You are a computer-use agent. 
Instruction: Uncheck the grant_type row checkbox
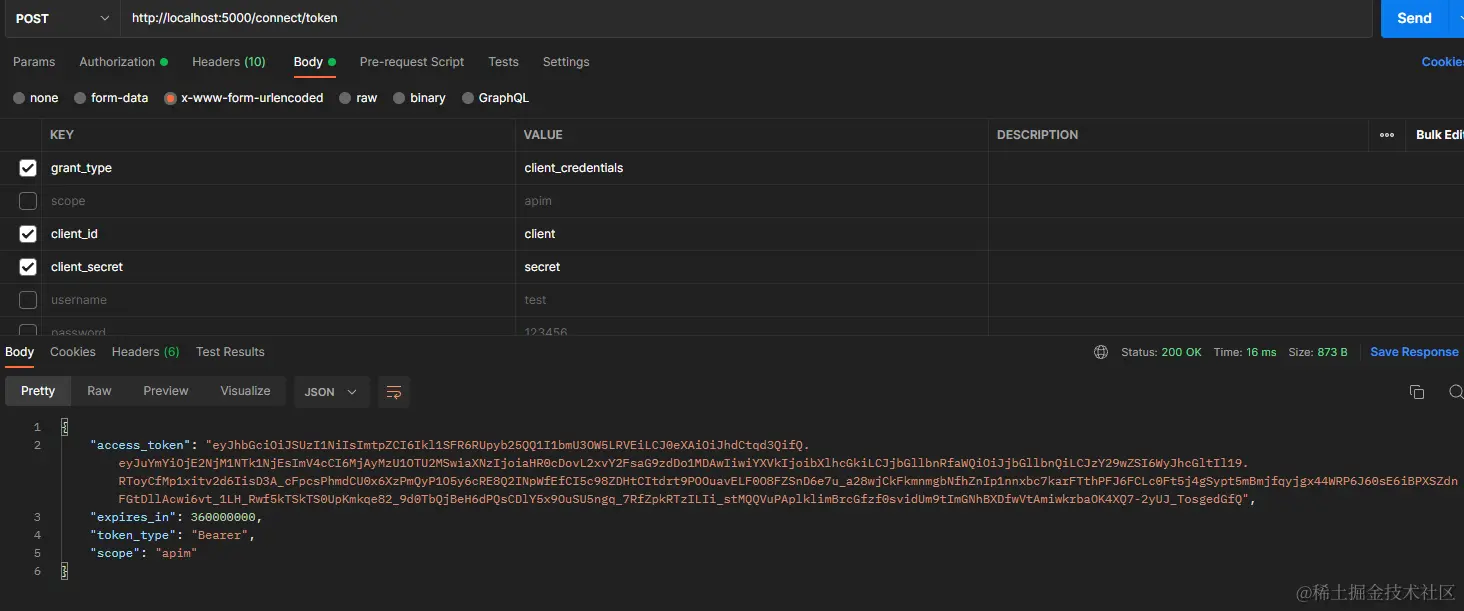(x=28, y=168)
